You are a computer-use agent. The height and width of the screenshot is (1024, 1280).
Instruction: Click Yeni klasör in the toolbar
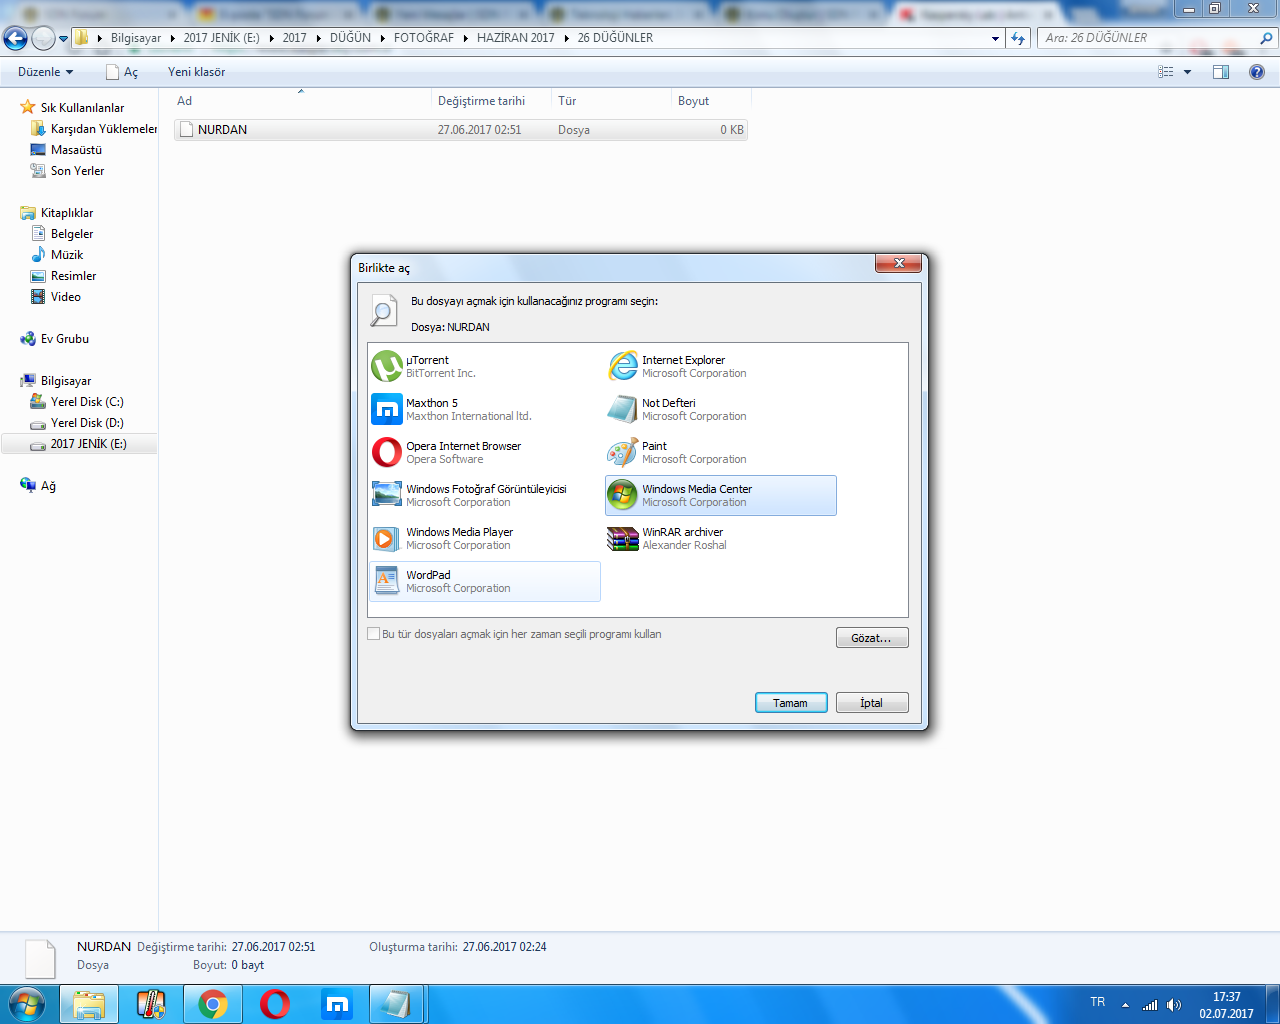click(197, 72)
